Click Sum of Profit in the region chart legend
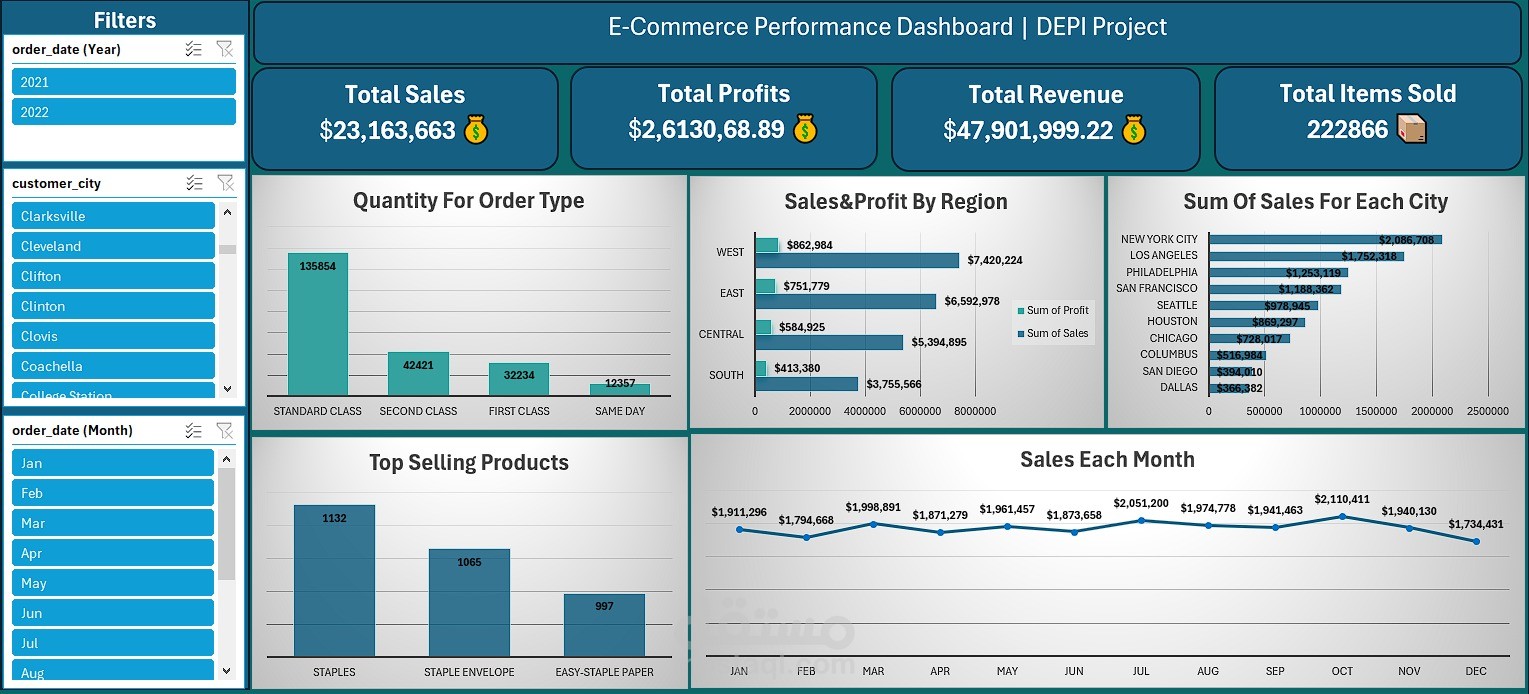 [x=1053, y=311]
